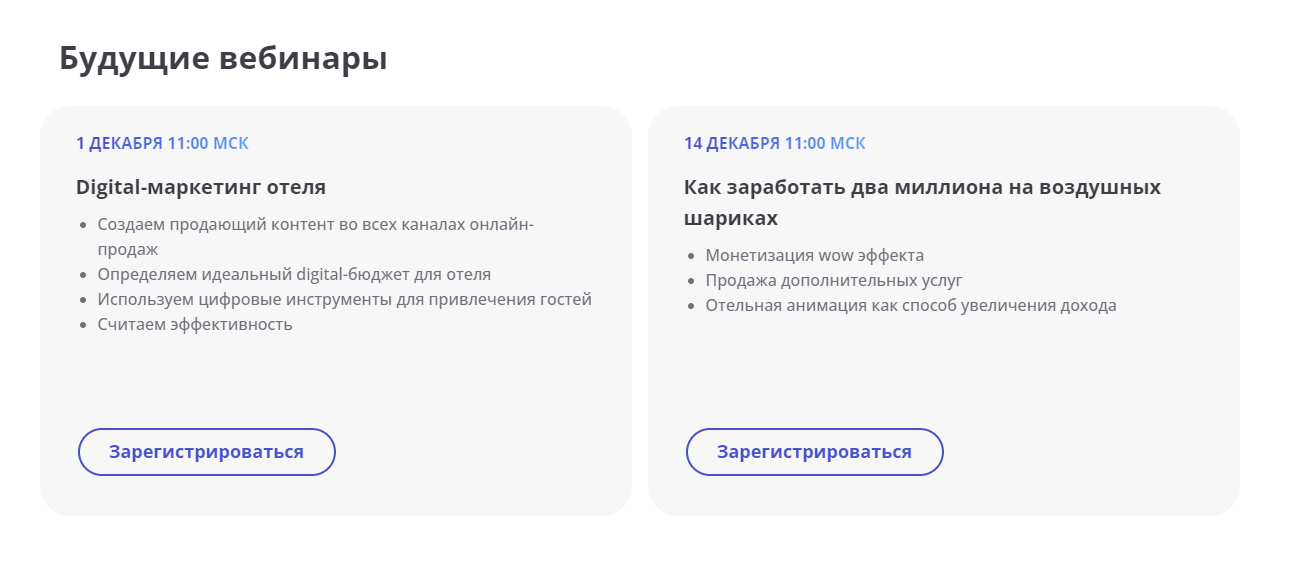The height and width of the screenshot is (573, 1291).
Task: Click the "Будущие вебинары" heading
Action: click(x=223, y=59)
